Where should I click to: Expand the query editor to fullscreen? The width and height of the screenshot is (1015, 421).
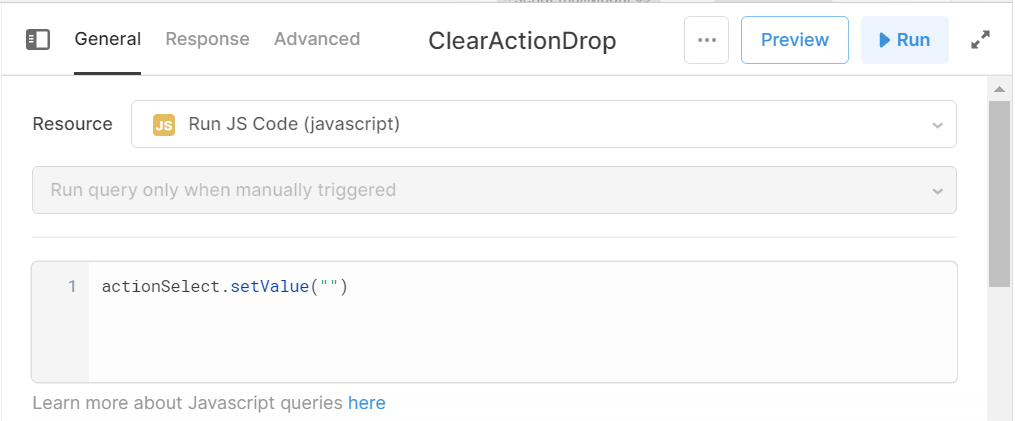tap(981, 40)
